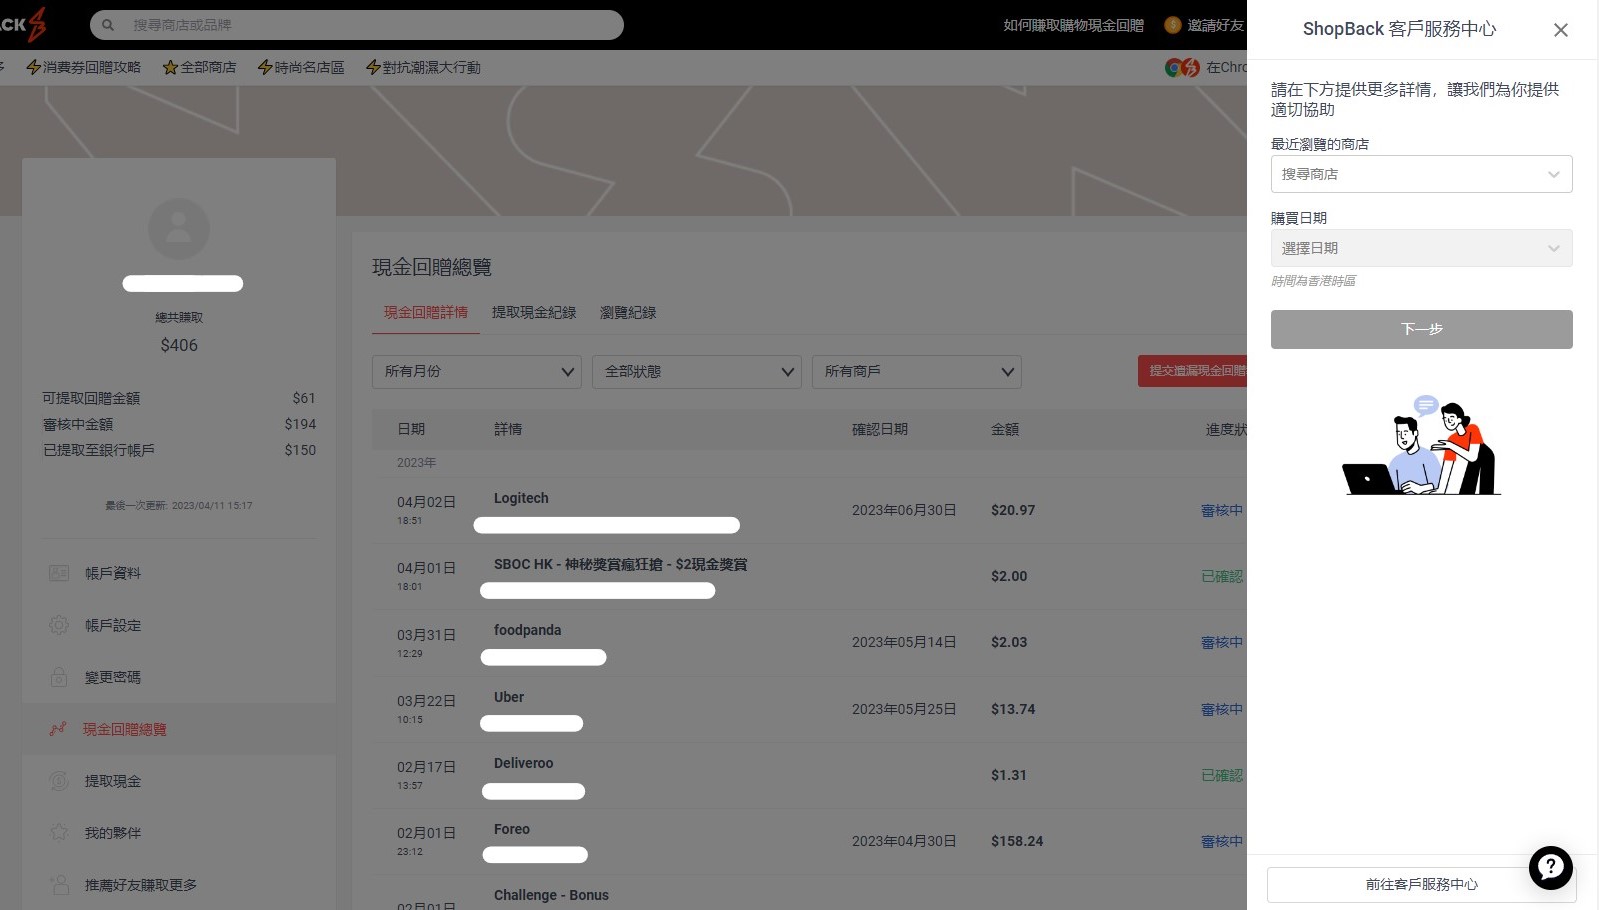Viewport: 1599px width, 910px height.
Task: Open the help question mark chat bubble
Action: (x=1550, y=868)
